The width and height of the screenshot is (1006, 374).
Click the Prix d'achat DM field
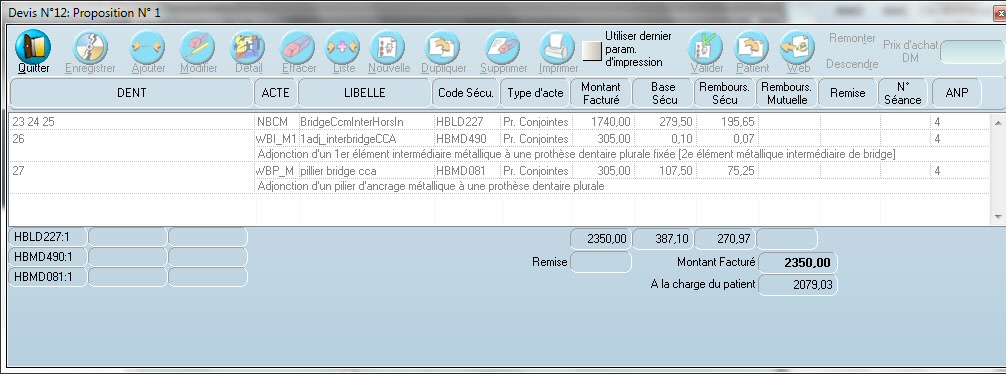point(973,51)
